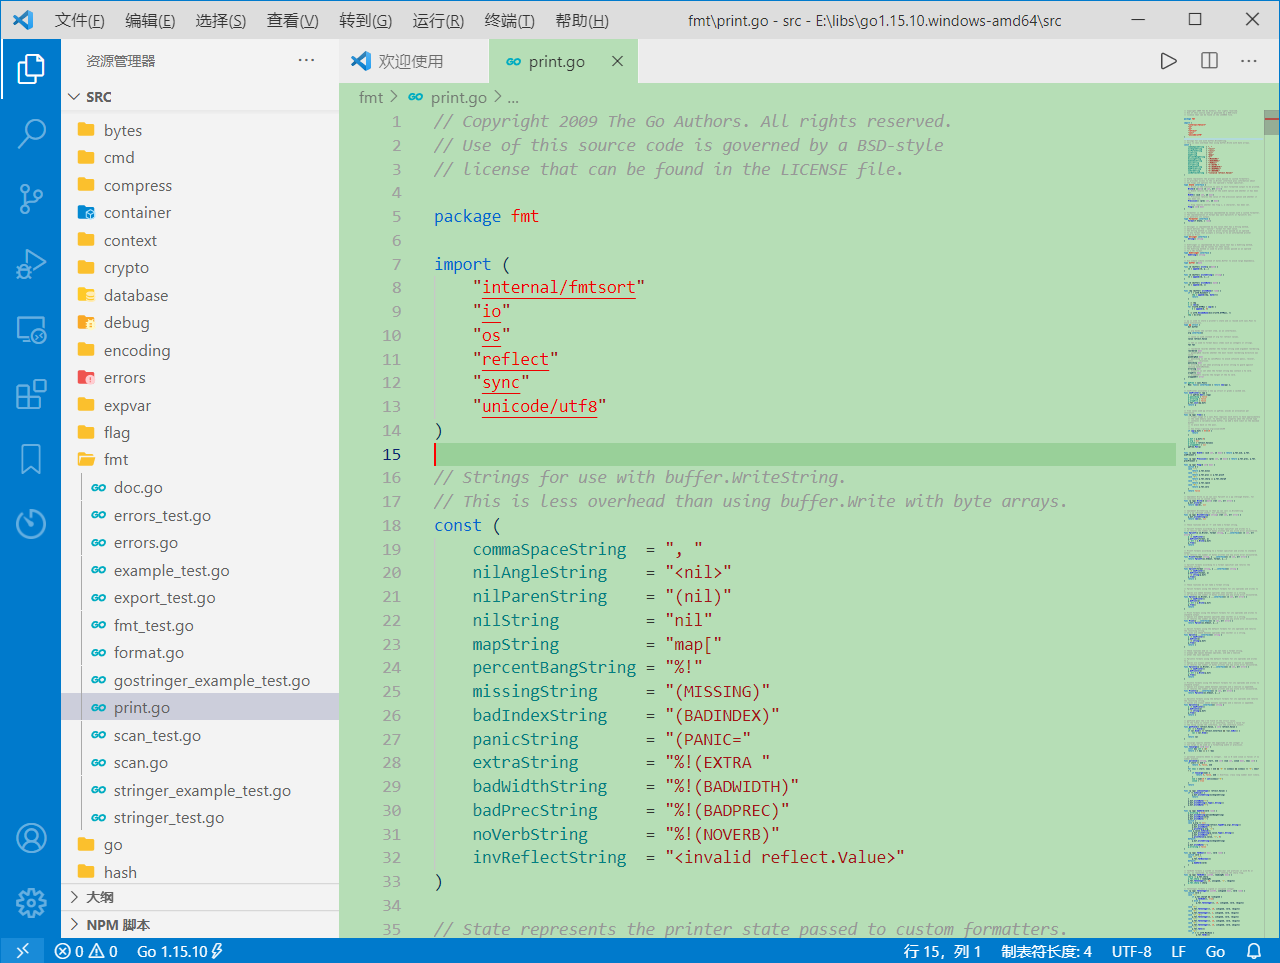Open the Explorer panel more actions ellipsis
The width and height of the screenshot is (1280, 963).
click(306, 61)
